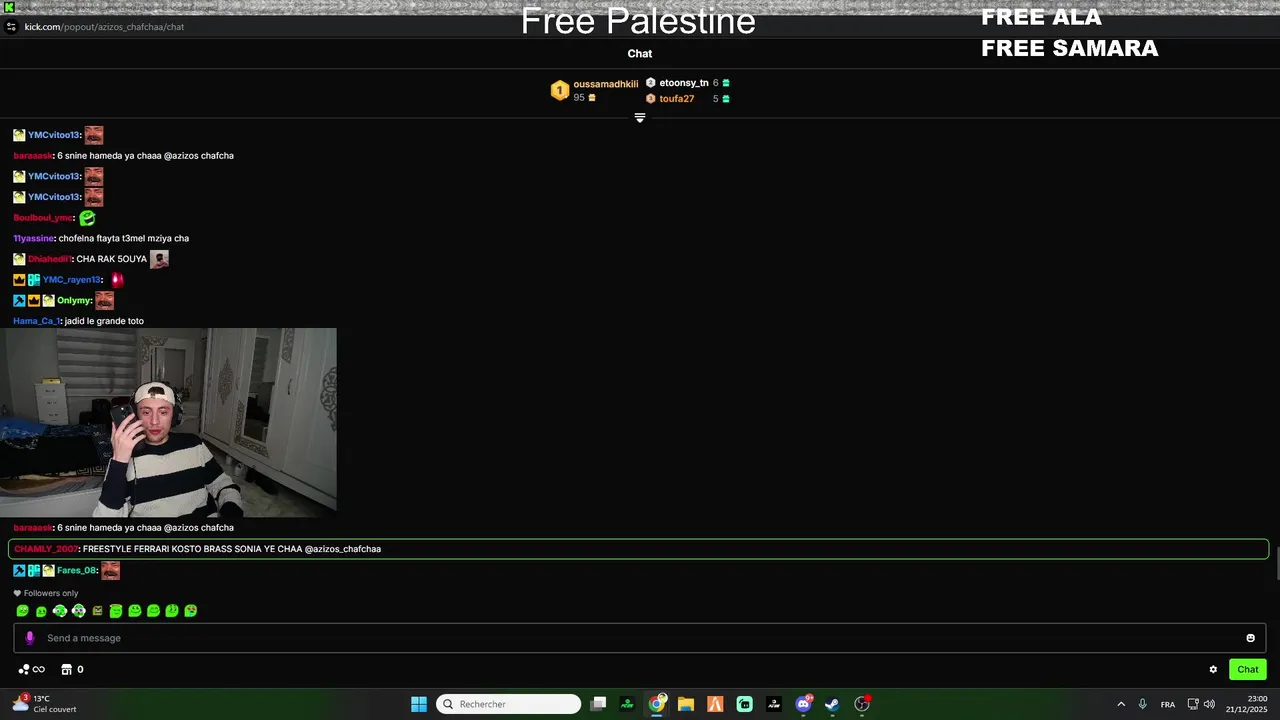Click the face emote in Fares_08's message

click(x=110, y=571)
